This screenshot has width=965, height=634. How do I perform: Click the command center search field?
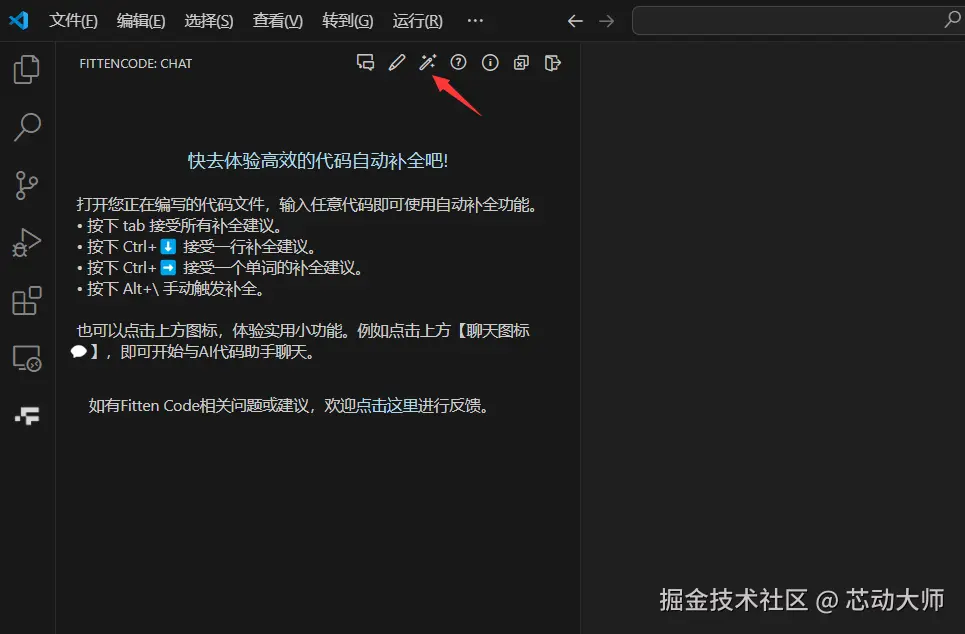coord(798,21)
